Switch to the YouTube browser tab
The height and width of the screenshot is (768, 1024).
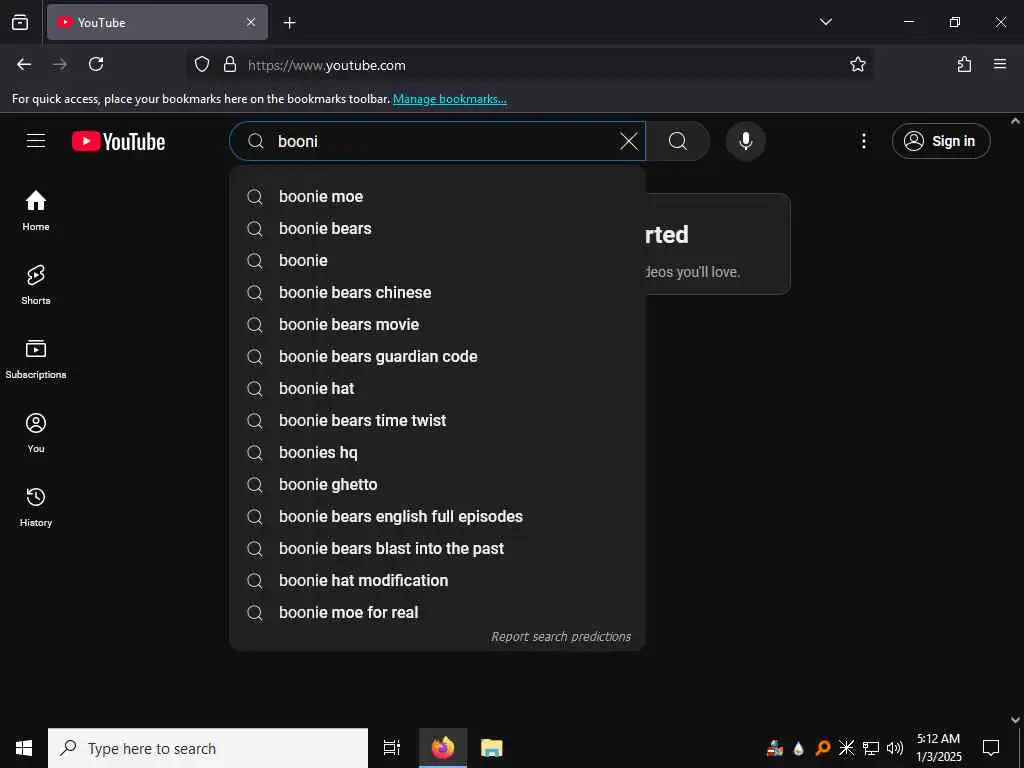click(x=157, y=23)
